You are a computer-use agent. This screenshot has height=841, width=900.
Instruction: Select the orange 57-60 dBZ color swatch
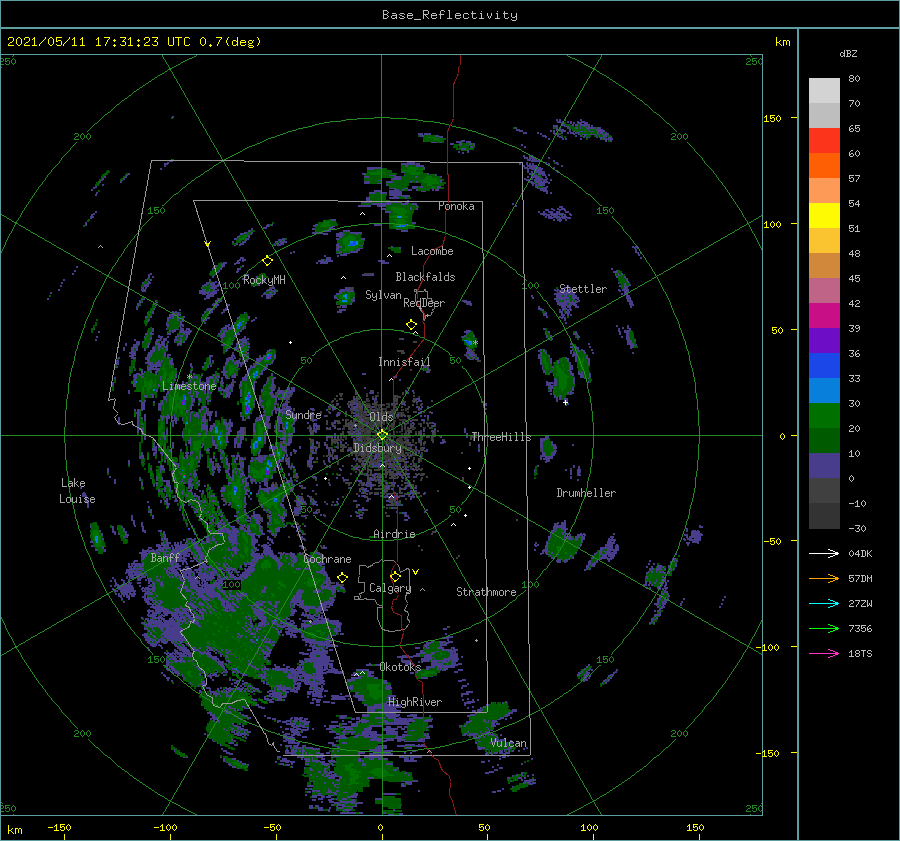[824, 166]
